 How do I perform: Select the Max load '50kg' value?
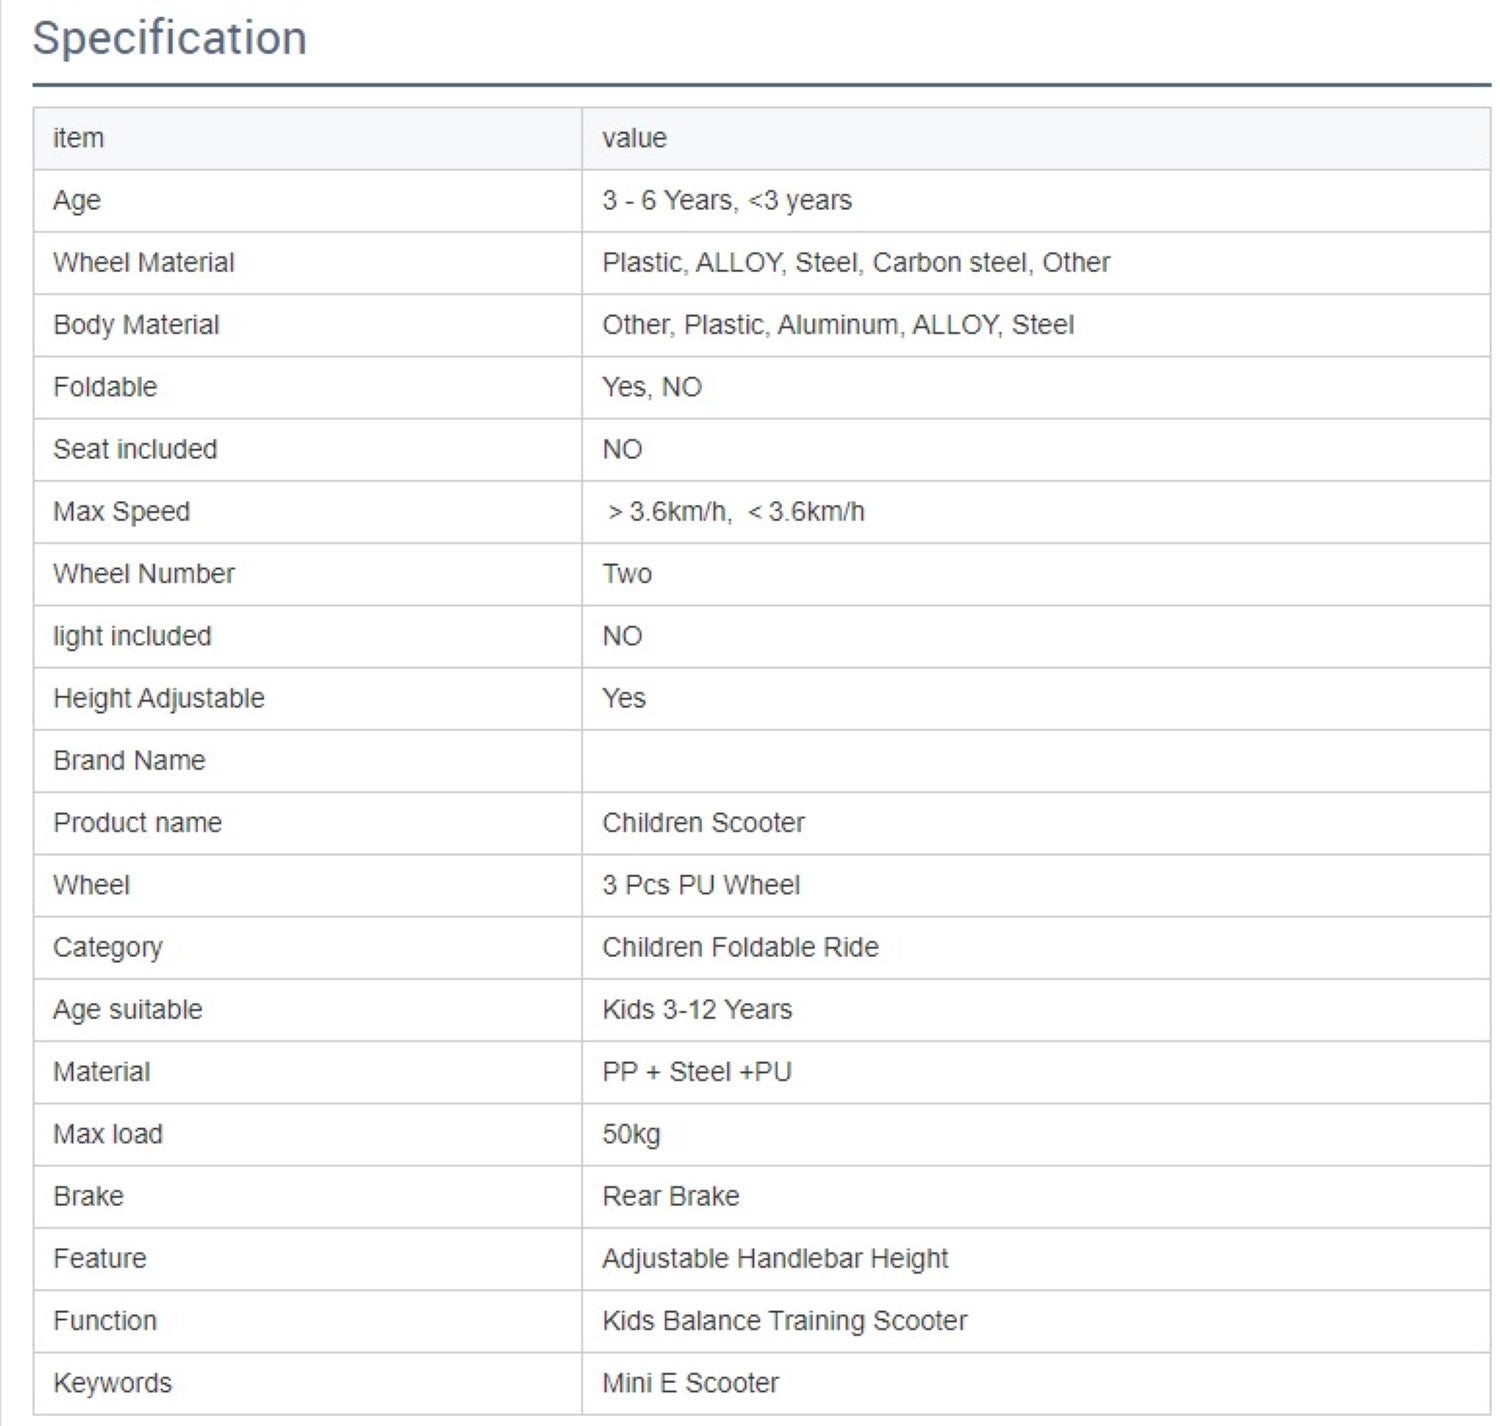click(631, 1134)
